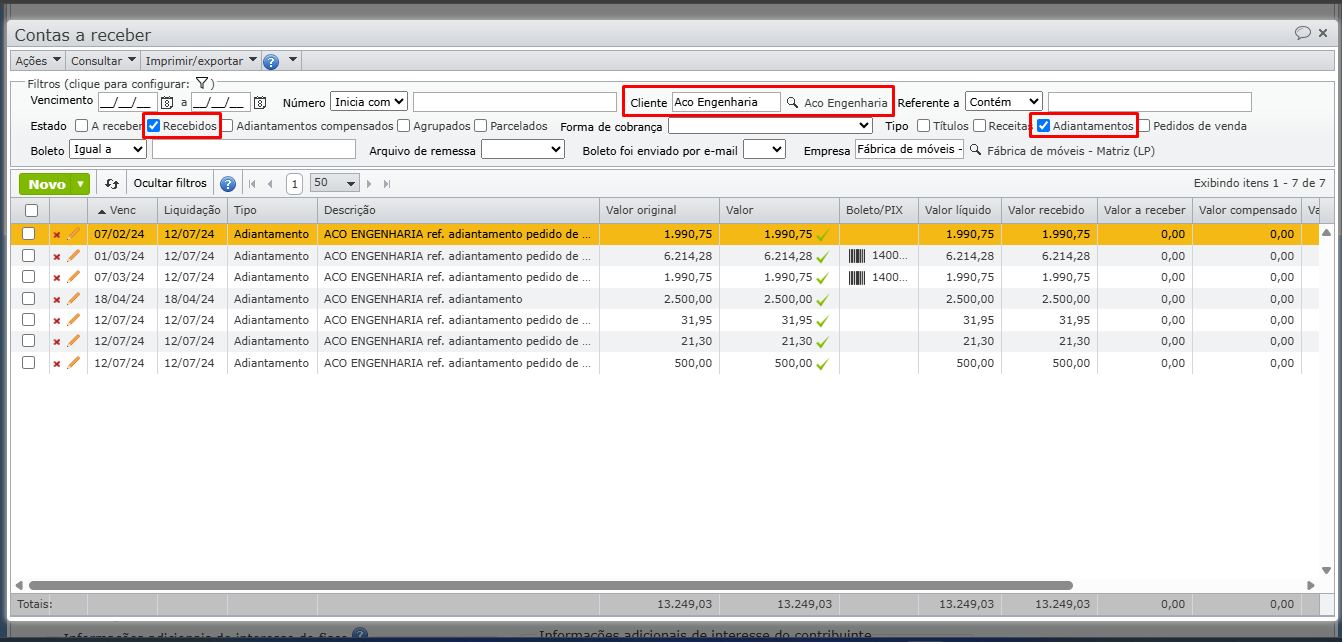Image resolution: width=1342 pixels, height=642 pixels.
Task: Open the Ações menu
Action: 38,61
